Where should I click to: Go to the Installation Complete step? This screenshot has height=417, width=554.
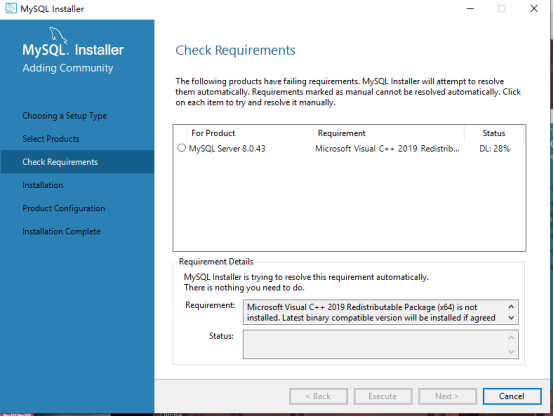click(x=61, y=231)
